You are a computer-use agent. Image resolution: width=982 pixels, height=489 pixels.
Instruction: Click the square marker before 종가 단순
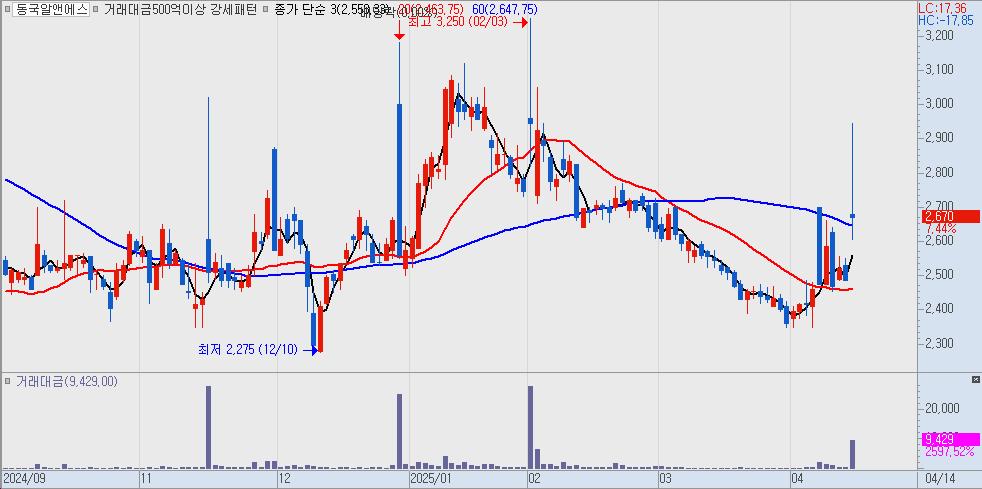[x=266, y=9]
